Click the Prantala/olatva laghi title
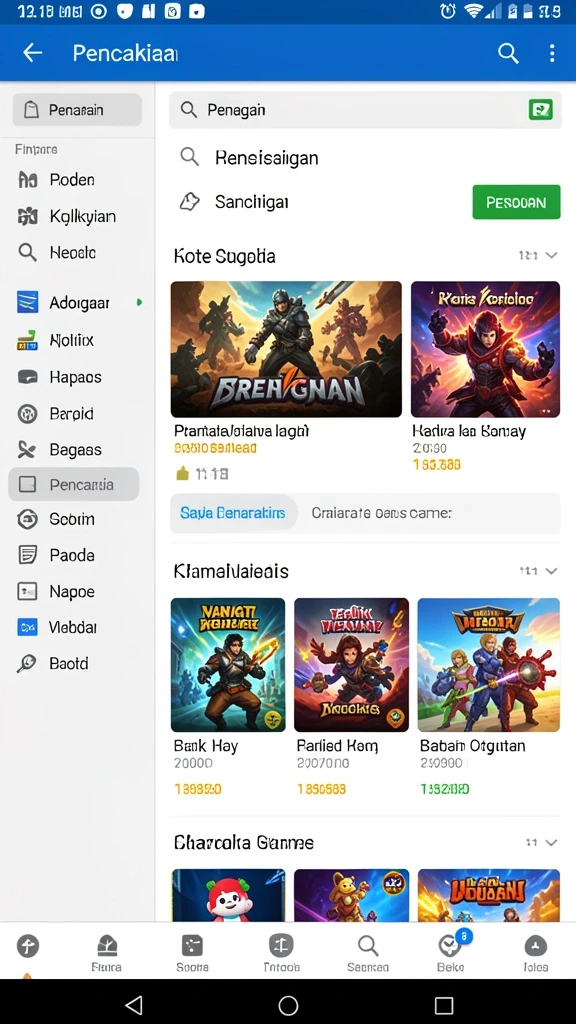The width and height of the screenshot is (576, 1024). [242, 431]
